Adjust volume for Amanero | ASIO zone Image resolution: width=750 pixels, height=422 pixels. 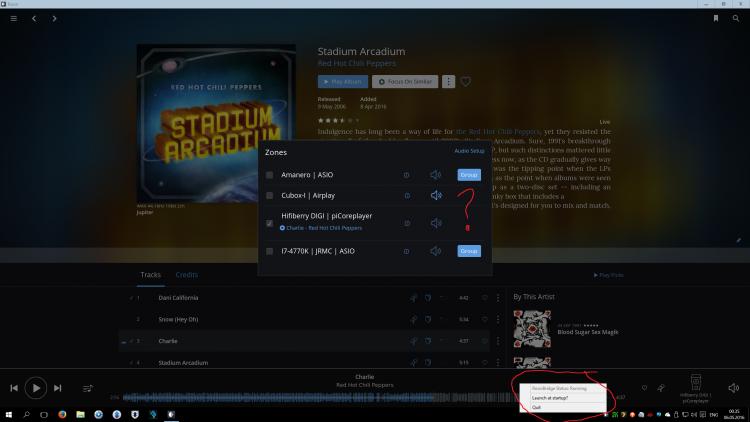(x=436, y=175)
